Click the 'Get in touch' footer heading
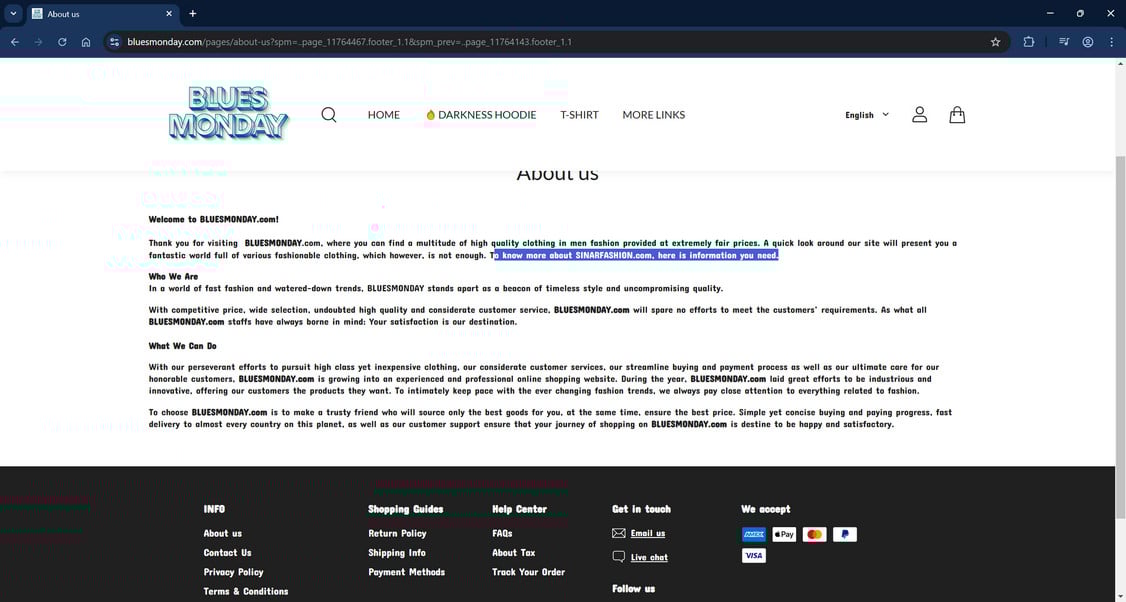Screen dimensions: 1126x602 tap(641, 509)
